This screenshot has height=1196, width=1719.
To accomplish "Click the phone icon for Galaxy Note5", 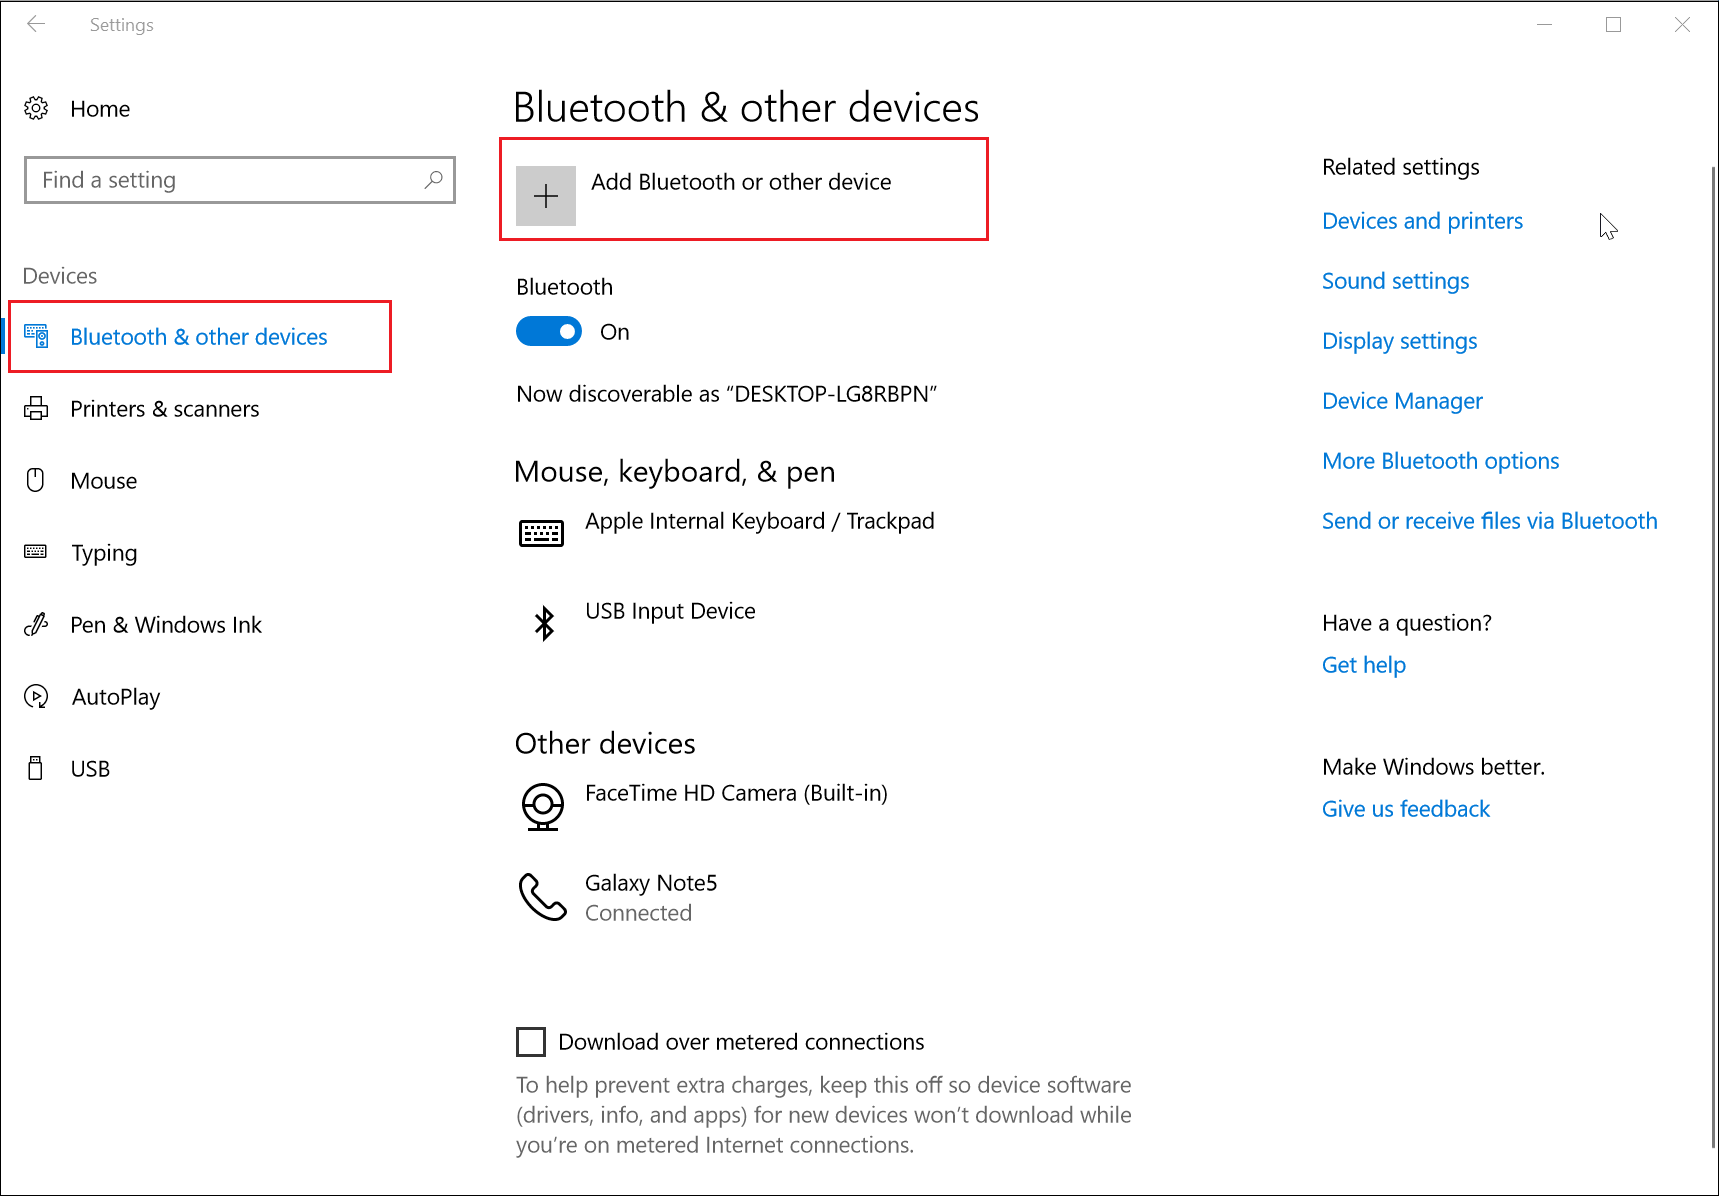I will click(x=542, y=897).
